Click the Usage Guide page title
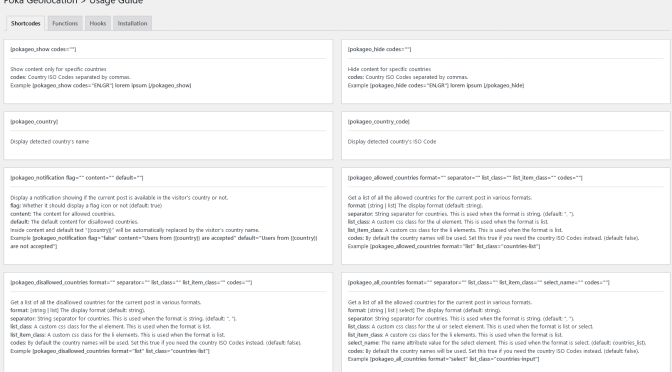This screenshot has height=372, width=672. coord(73,2)
